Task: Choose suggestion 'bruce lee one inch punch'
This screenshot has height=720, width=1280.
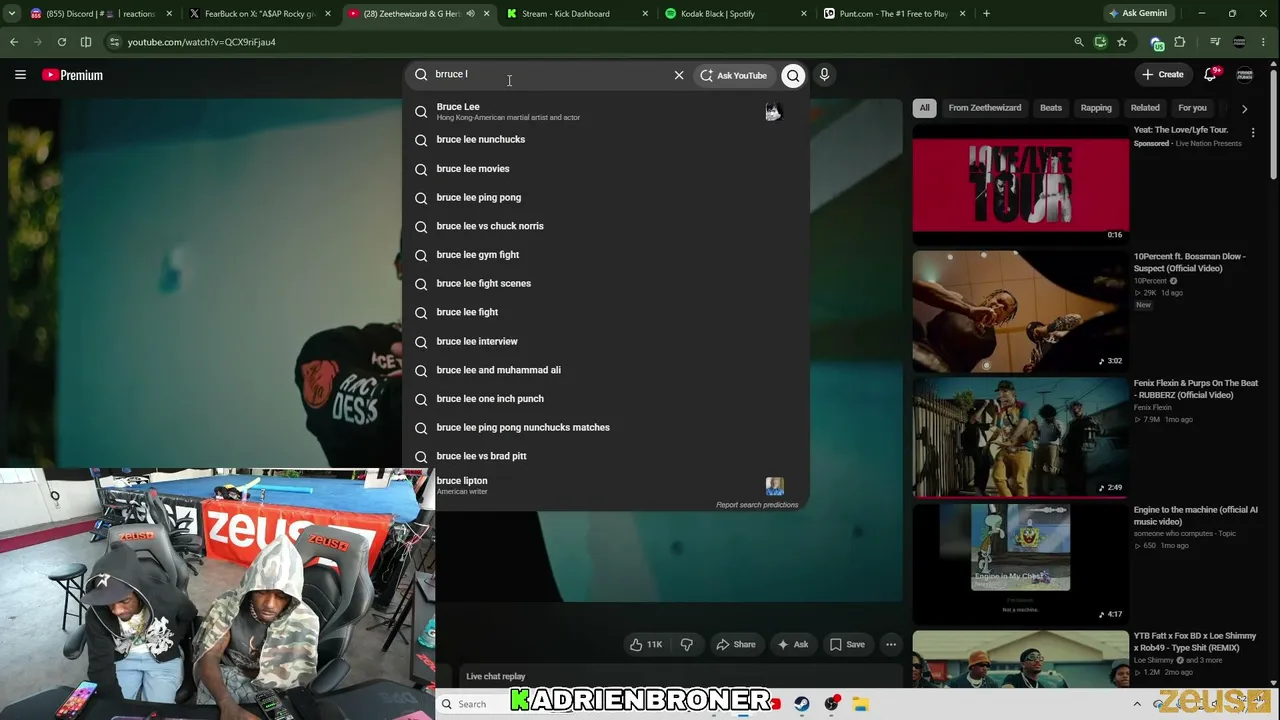Action: [x=606, y=399]
